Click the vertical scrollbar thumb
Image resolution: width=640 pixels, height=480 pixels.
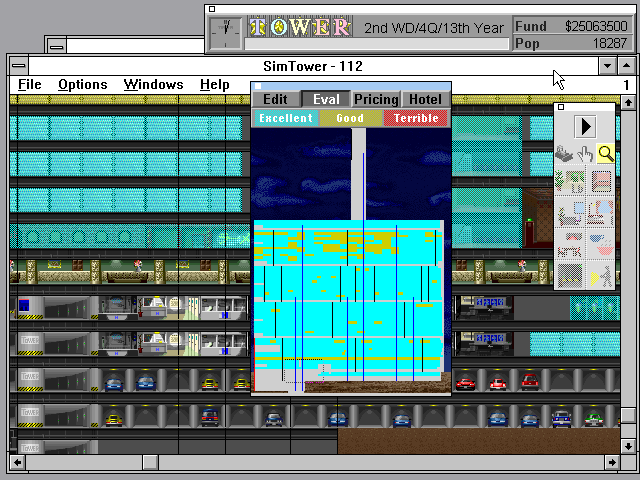628,416
